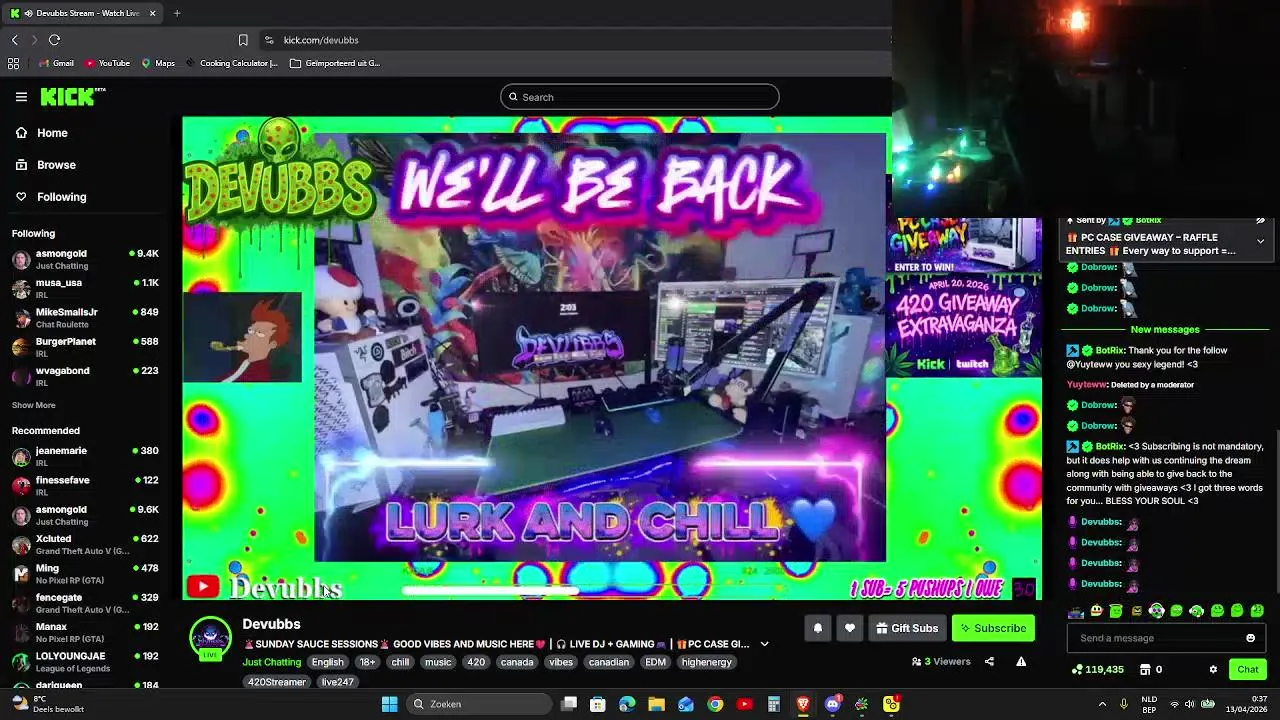This screenshot has width=1280, height=720.
Task: Report stream warning triangle icon
Action: (1021, 661)
